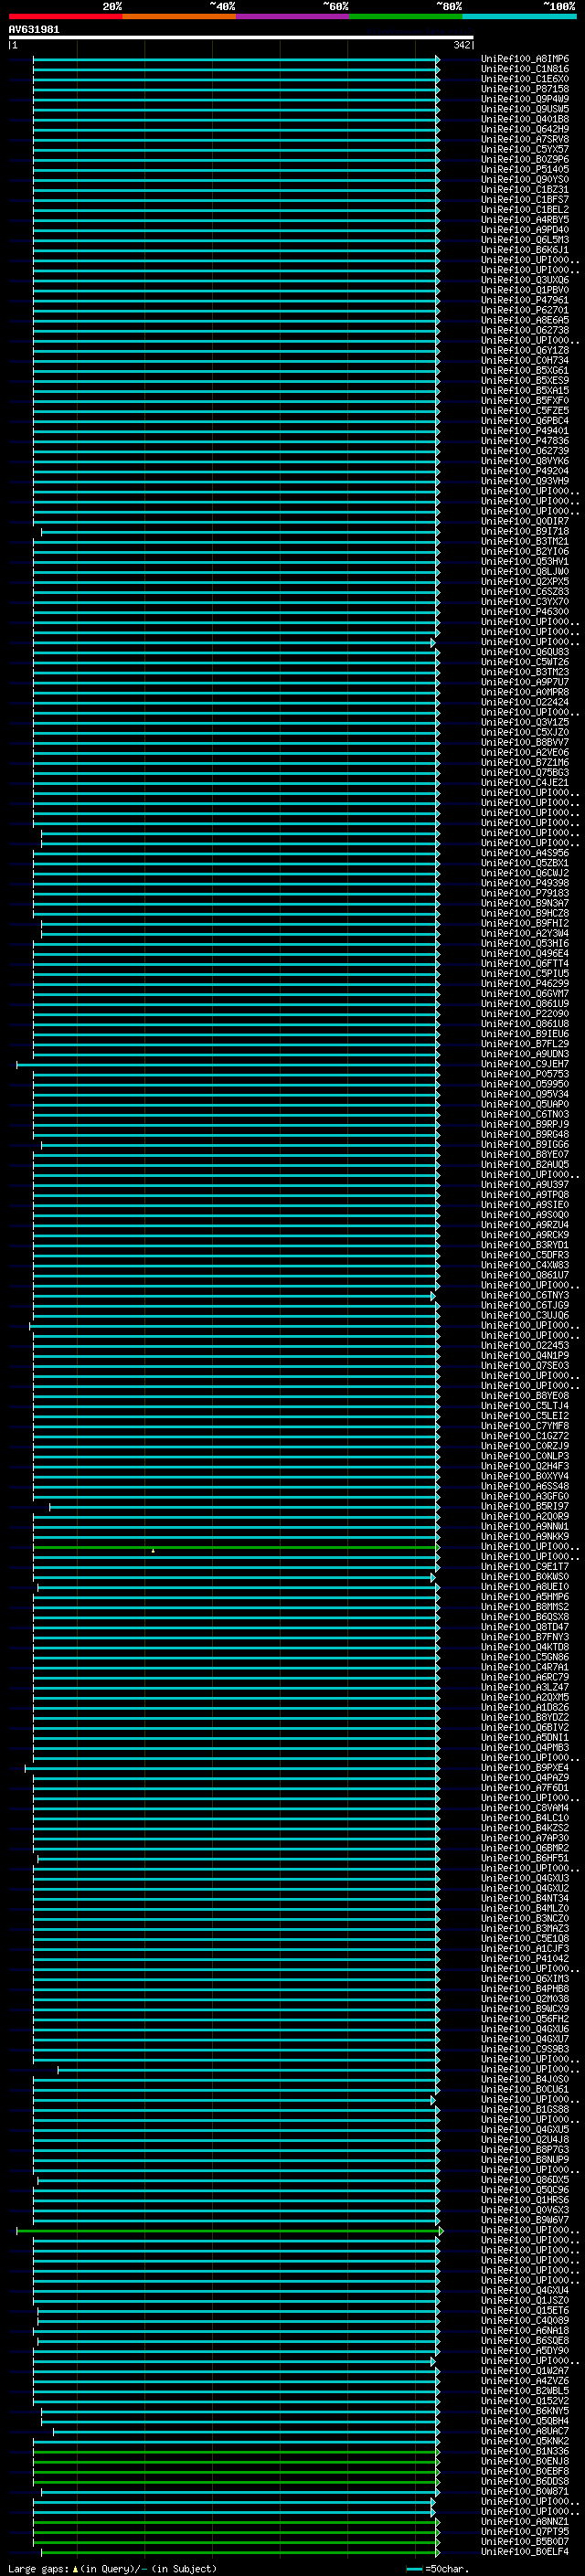Click hit label UniRef100_B6K6J1
Viewport: 585px width, 2576px height.
tap(525, 250)
